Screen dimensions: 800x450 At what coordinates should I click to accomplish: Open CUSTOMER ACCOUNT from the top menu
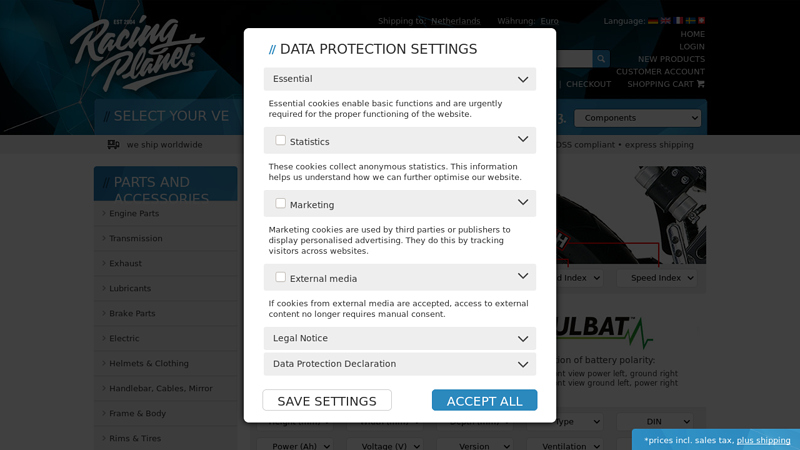click(660, 71)
